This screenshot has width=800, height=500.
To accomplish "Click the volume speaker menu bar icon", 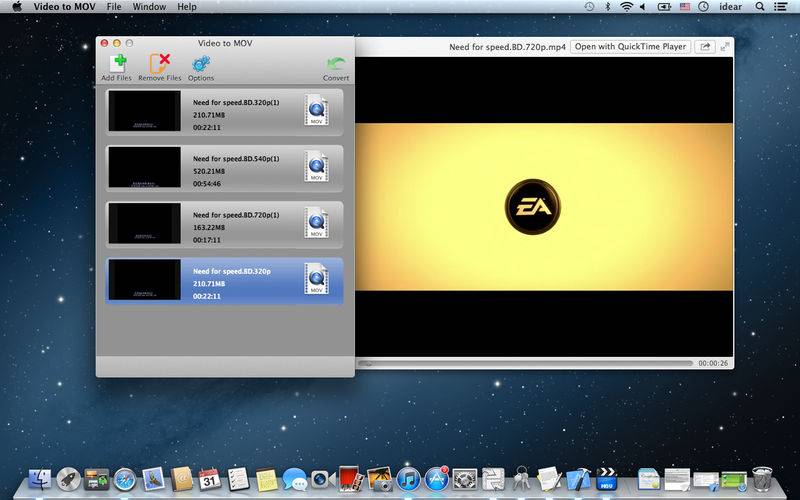I will click(x=643, y=7).
